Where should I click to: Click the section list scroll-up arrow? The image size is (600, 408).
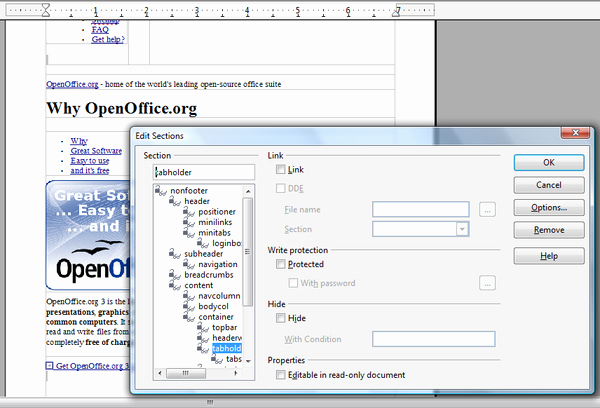pyautogui.click(x=248, y=191)
